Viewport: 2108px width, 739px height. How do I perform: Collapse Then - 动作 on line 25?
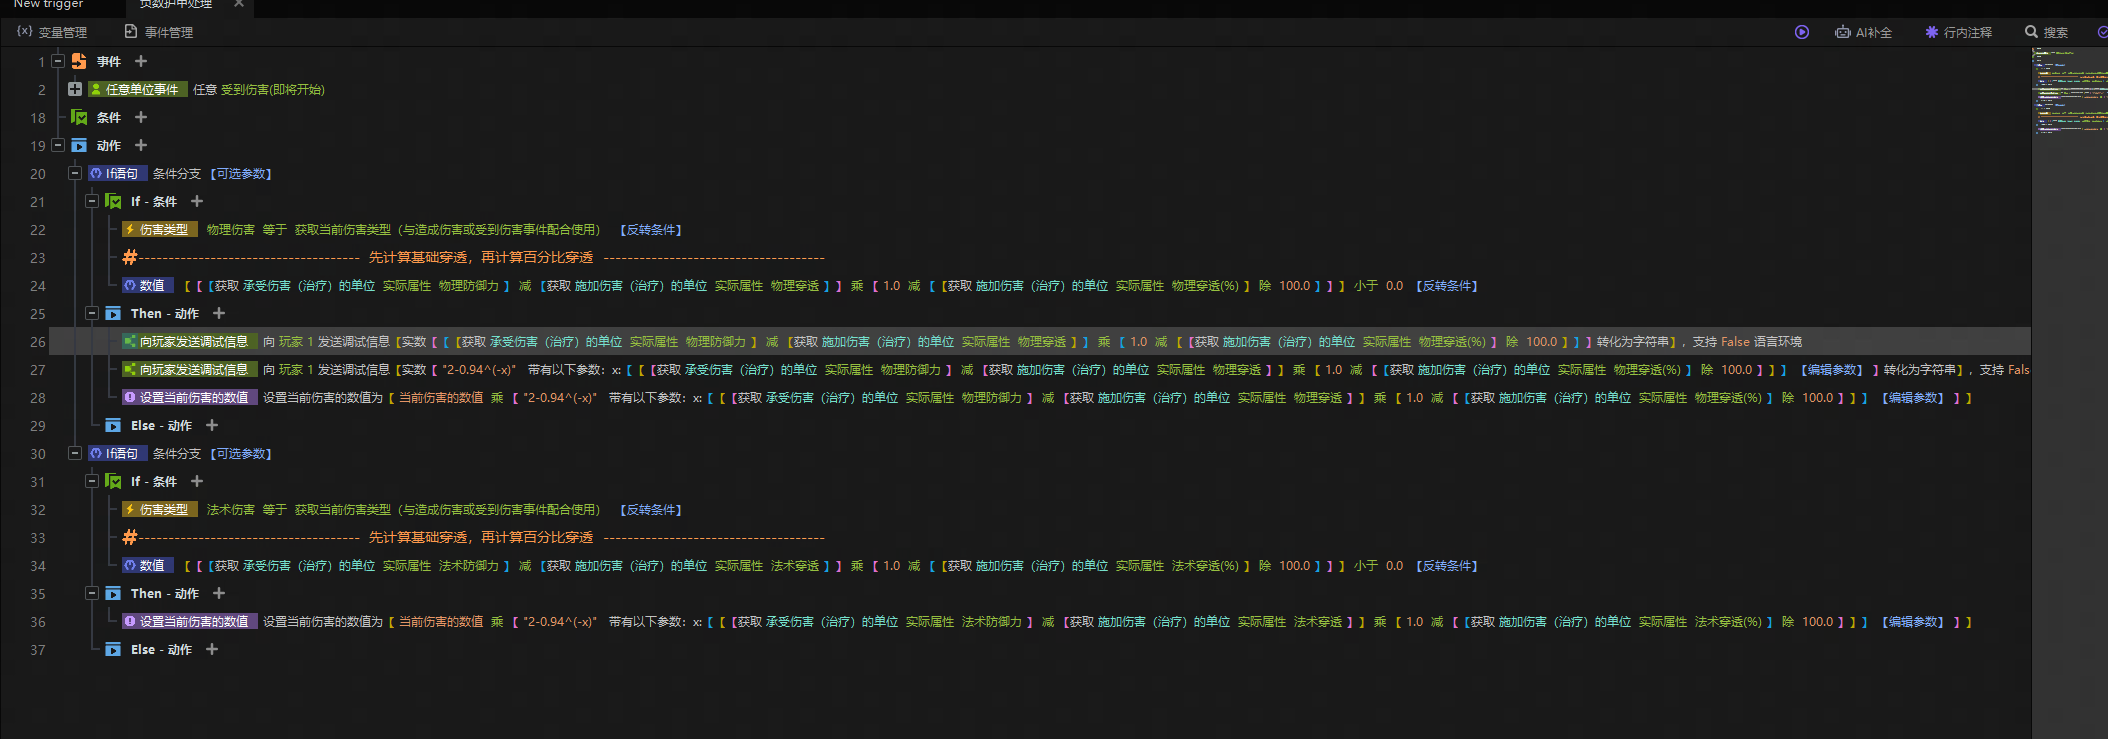[92, 313]
